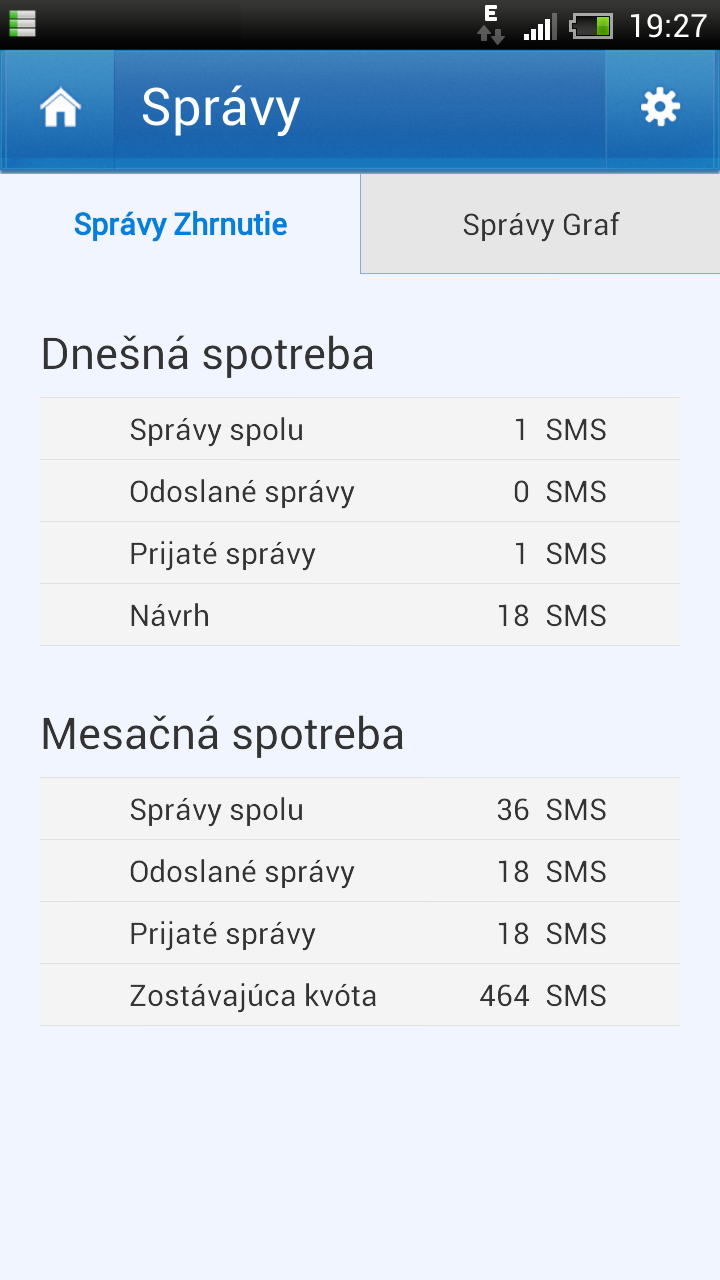The height and width of the screenshot is (1280, 720).
Task: Tap the EDGE data connection indicator
Action: click(491, 25)
